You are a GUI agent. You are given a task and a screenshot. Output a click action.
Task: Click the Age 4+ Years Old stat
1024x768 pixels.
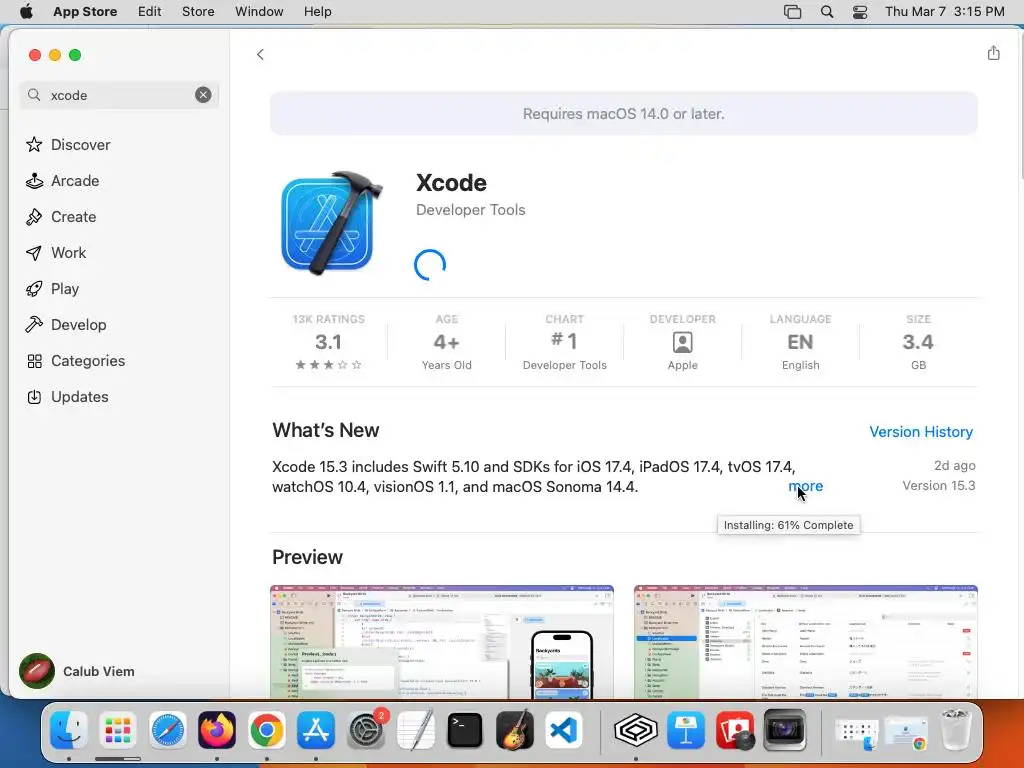447,342
